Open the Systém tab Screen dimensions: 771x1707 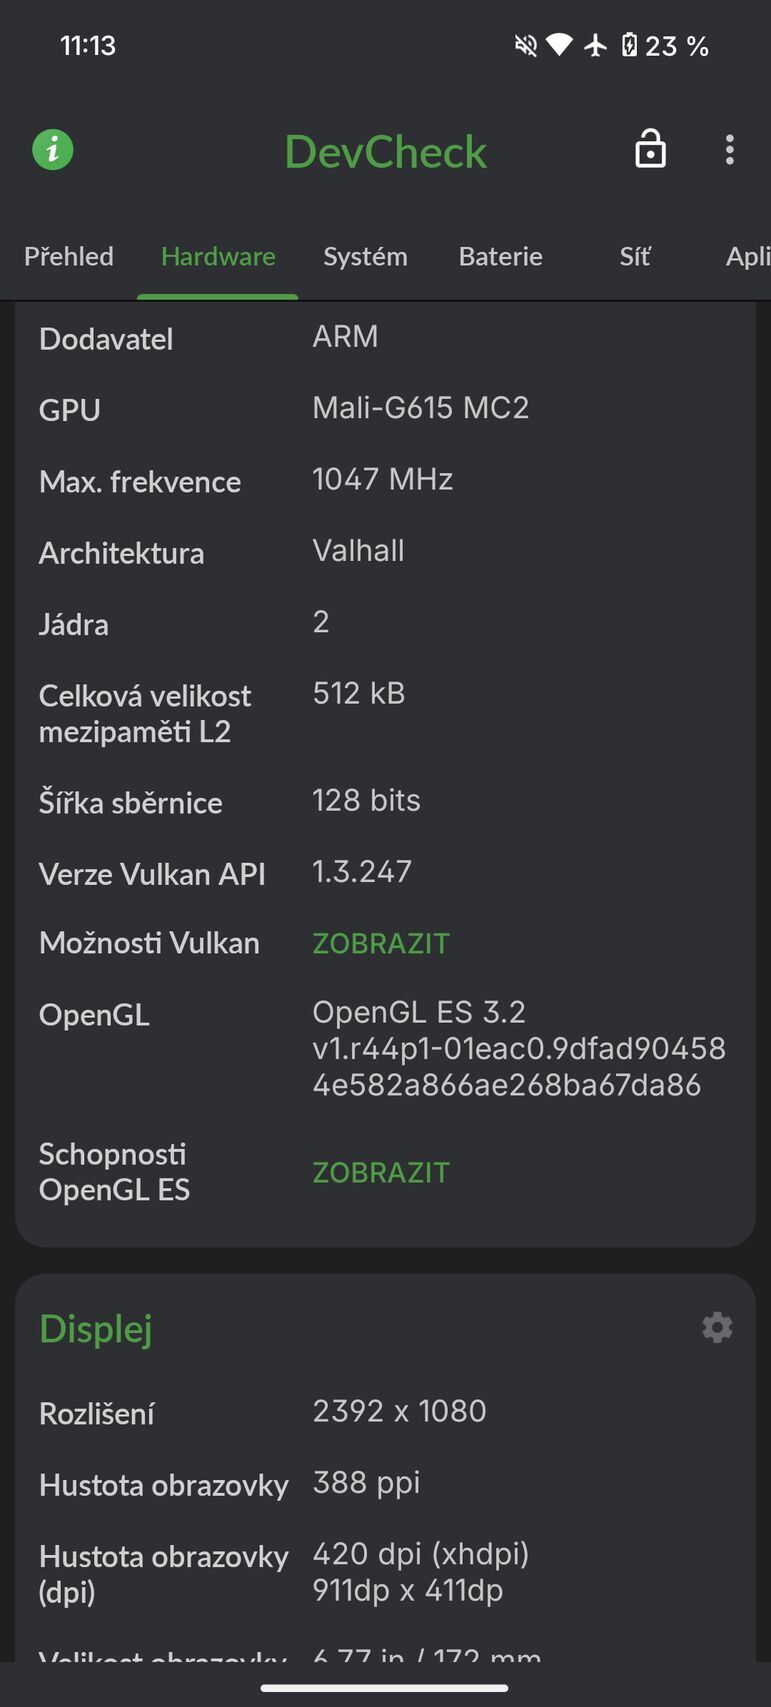[x=365, y=257]
